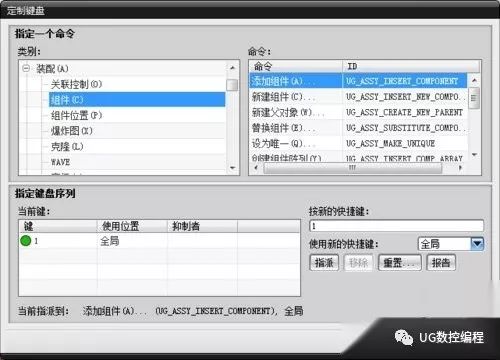
Task: Click the new shortcut key input field
Action: coord(396,226)
